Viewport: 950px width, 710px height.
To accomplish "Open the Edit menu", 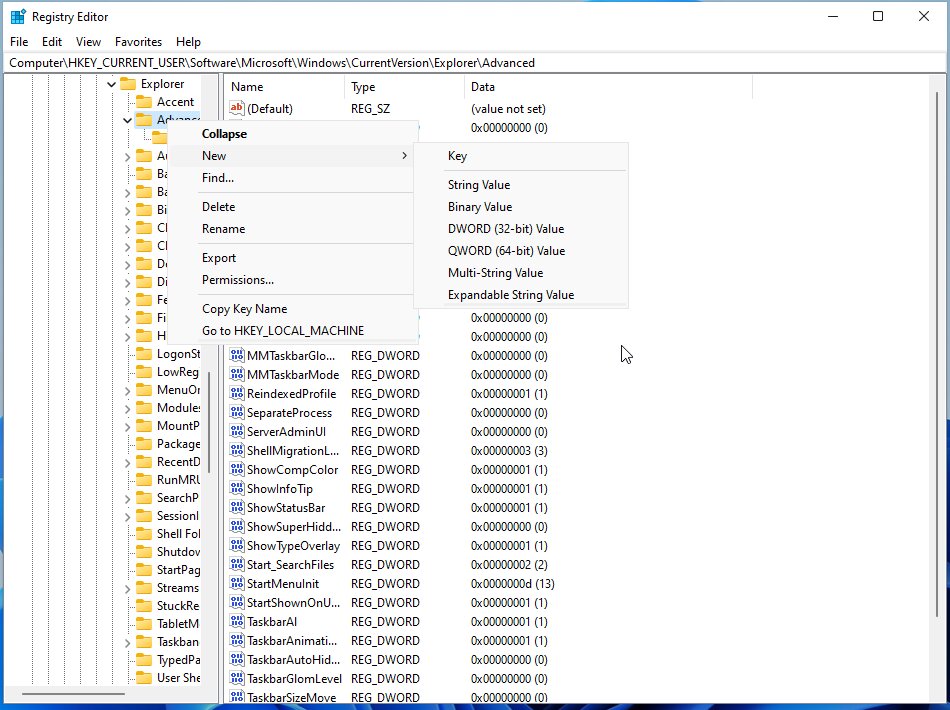I will click(51, 42).
